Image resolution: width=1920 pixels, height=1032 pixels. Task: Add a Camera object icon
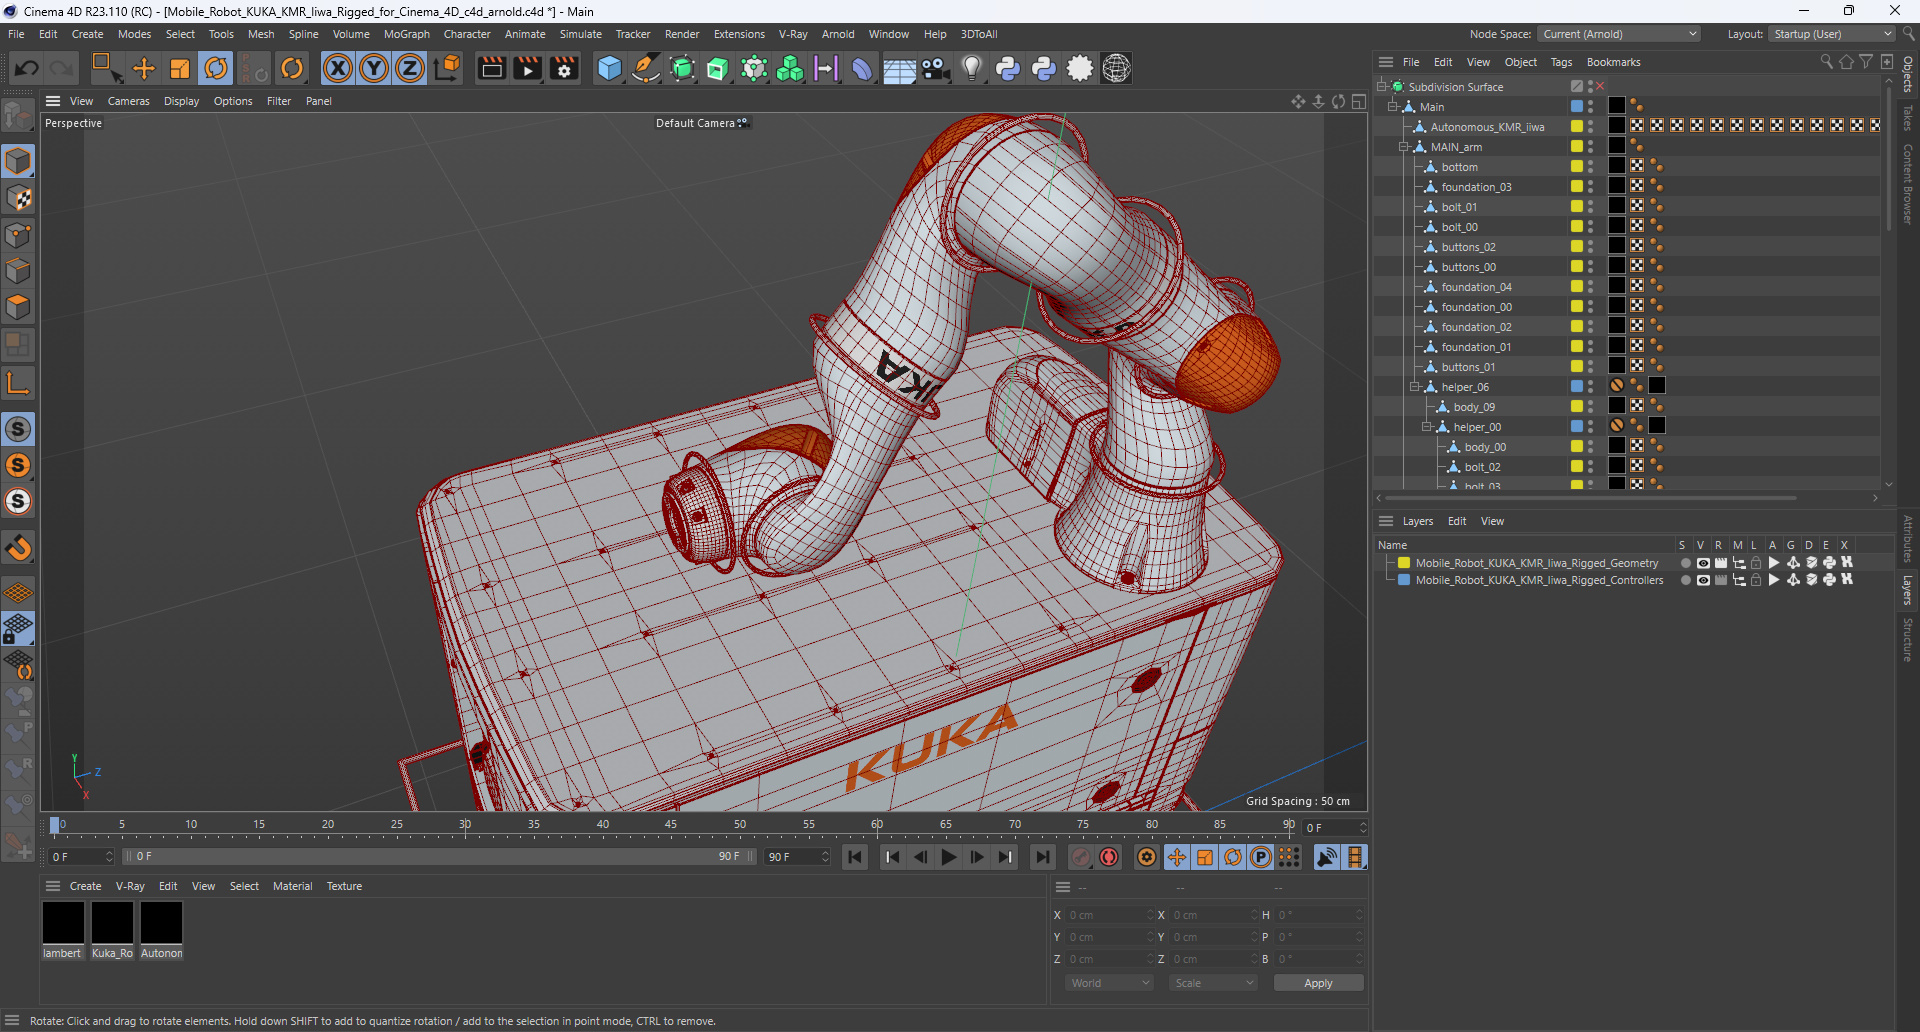(935, 68)
